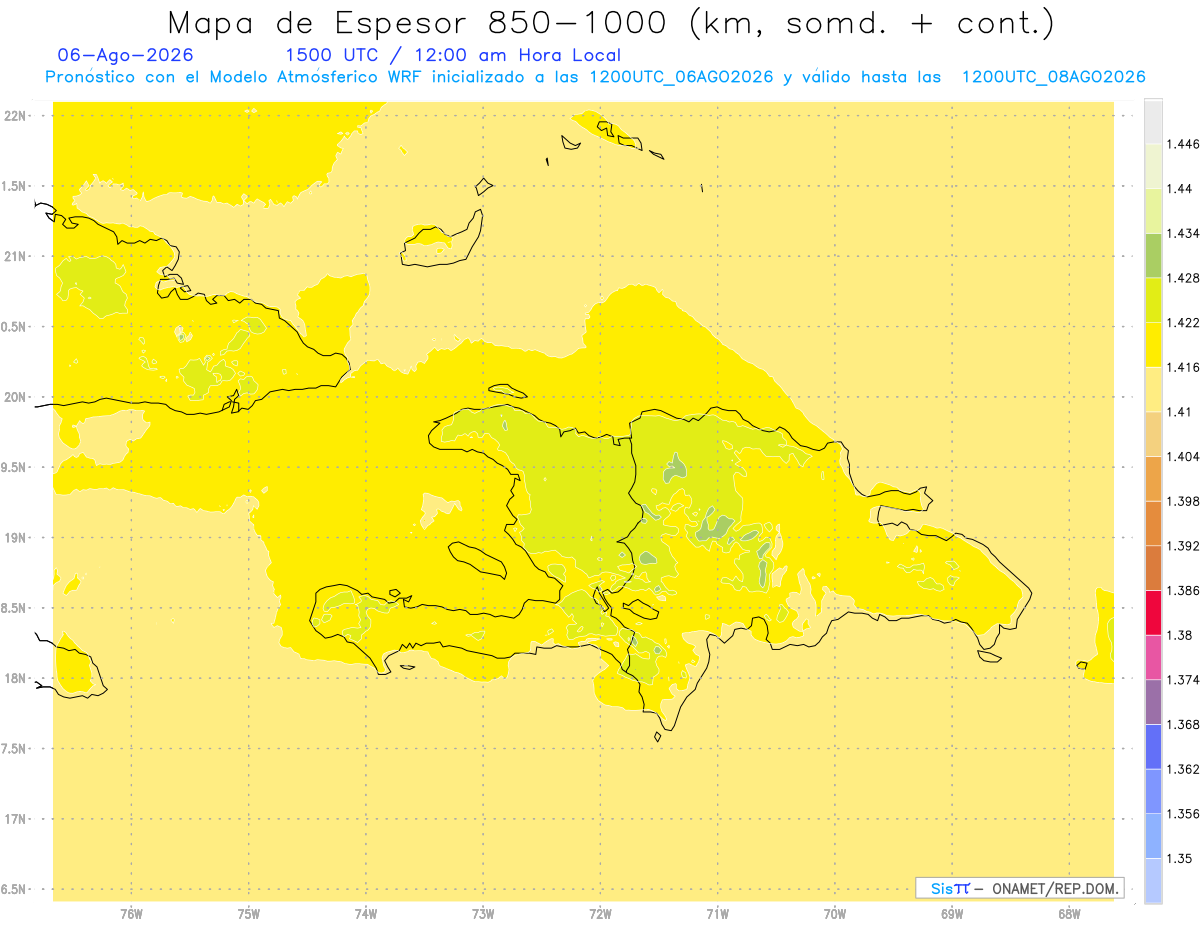
Task: Click the '17N' latitude label
Action: pos(15,819)
